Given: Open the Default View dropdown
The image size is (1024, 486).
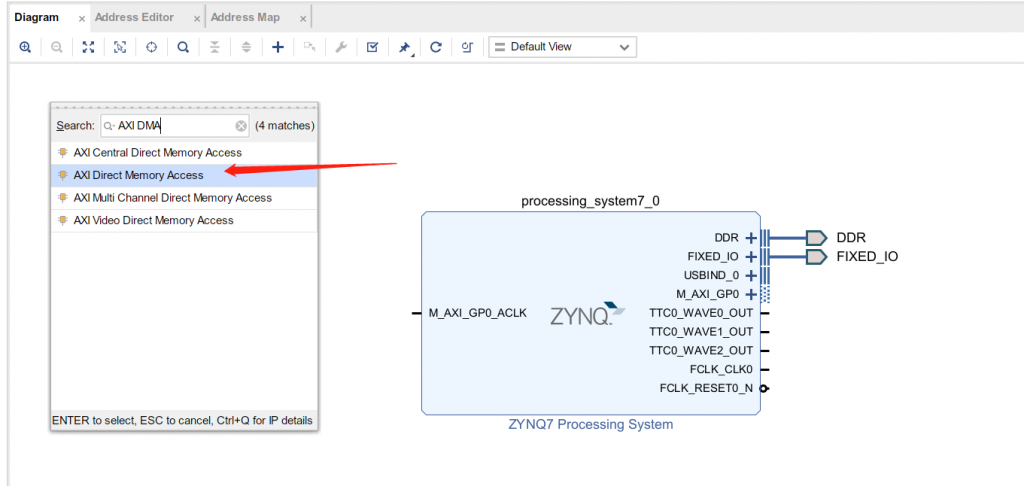Looking at the screenshot, I should [x=562, y=47].
